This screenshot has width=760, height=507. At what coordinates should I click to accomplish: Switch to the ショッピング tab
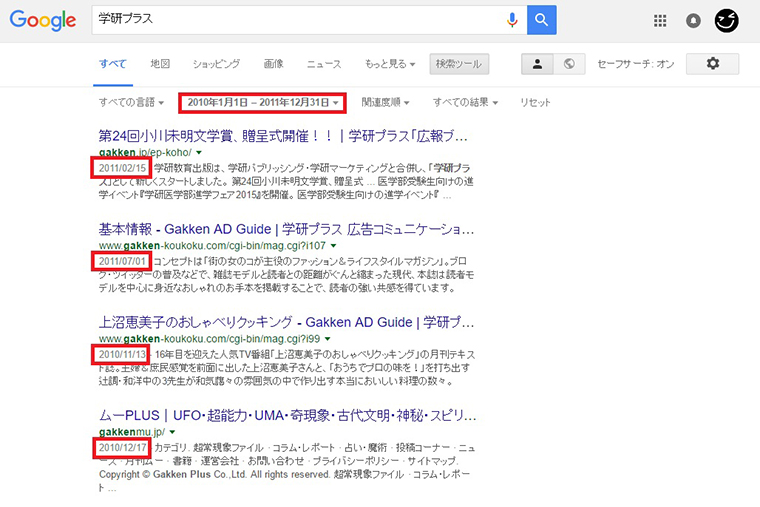pos(216,64)
